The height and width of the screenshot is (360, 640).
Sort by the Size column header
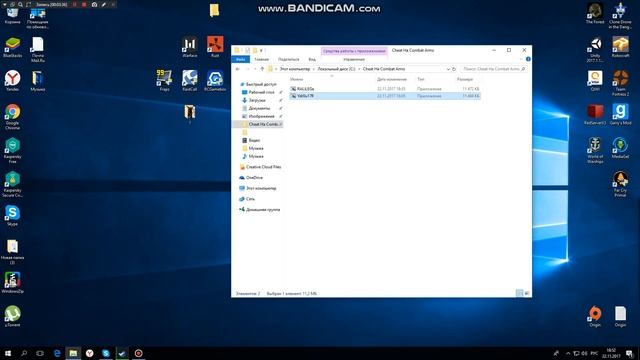465,79
